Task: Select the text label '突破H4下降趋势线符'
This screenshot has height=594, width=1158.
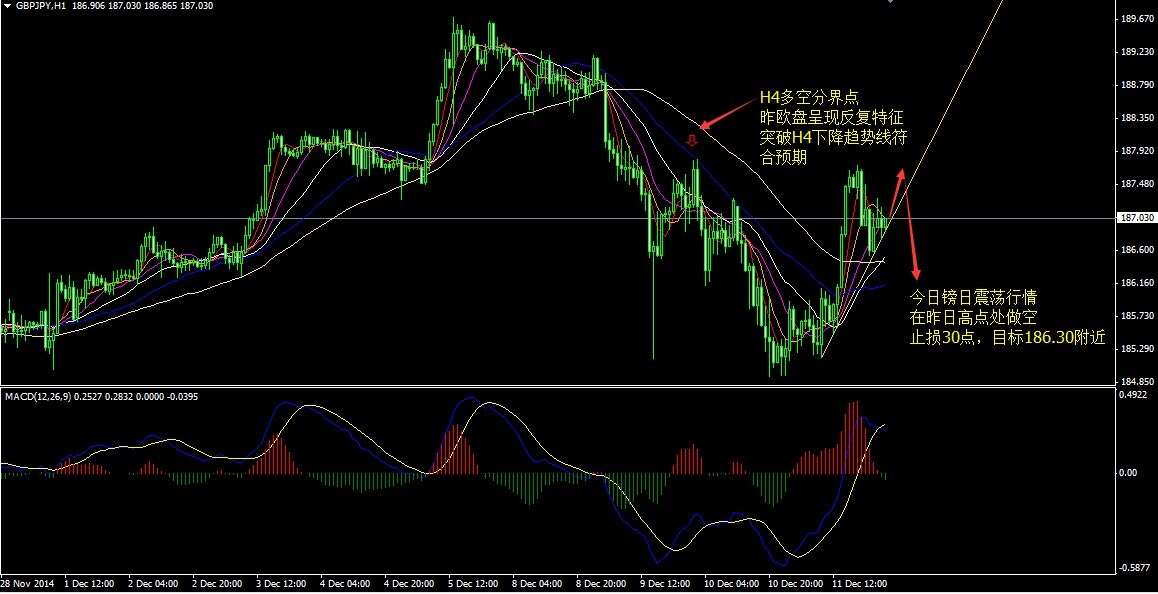Action: [x=834, y=137]
